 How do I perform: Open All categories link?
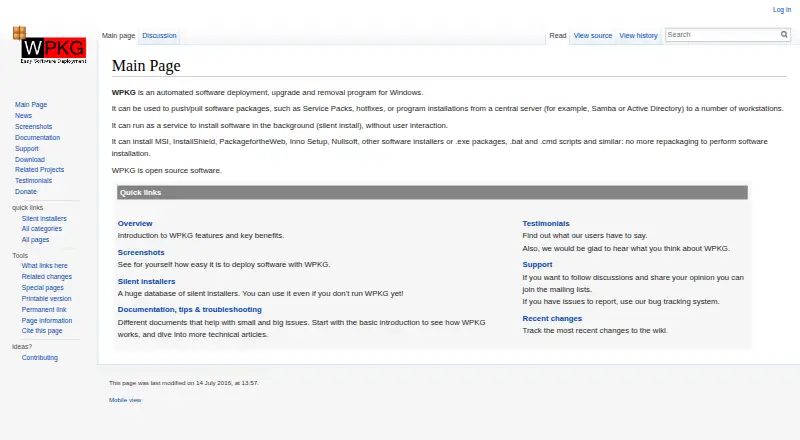pos(41,229)
